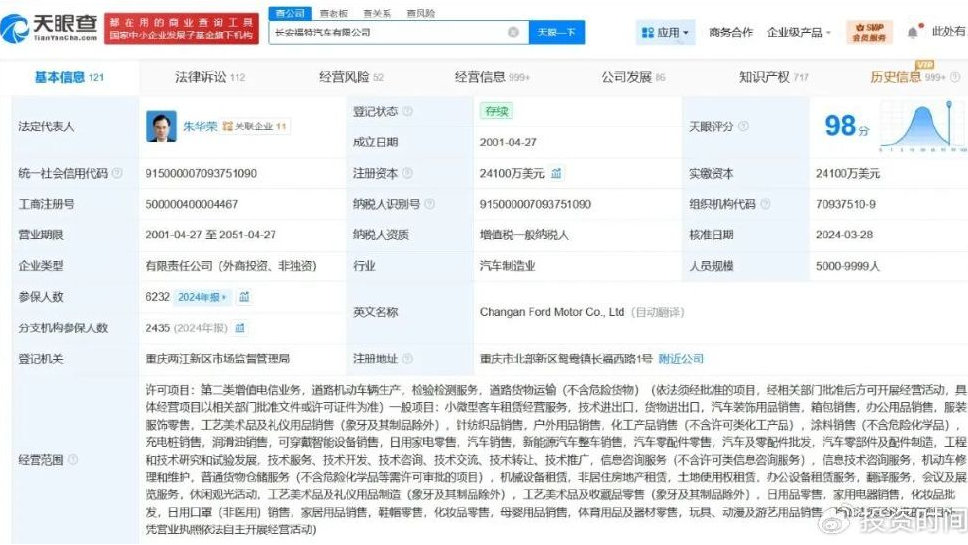The height and width of the screenshot is (545, 968).
Task: Open the 基本信息 tab
Action: click(x=69, y=77)
